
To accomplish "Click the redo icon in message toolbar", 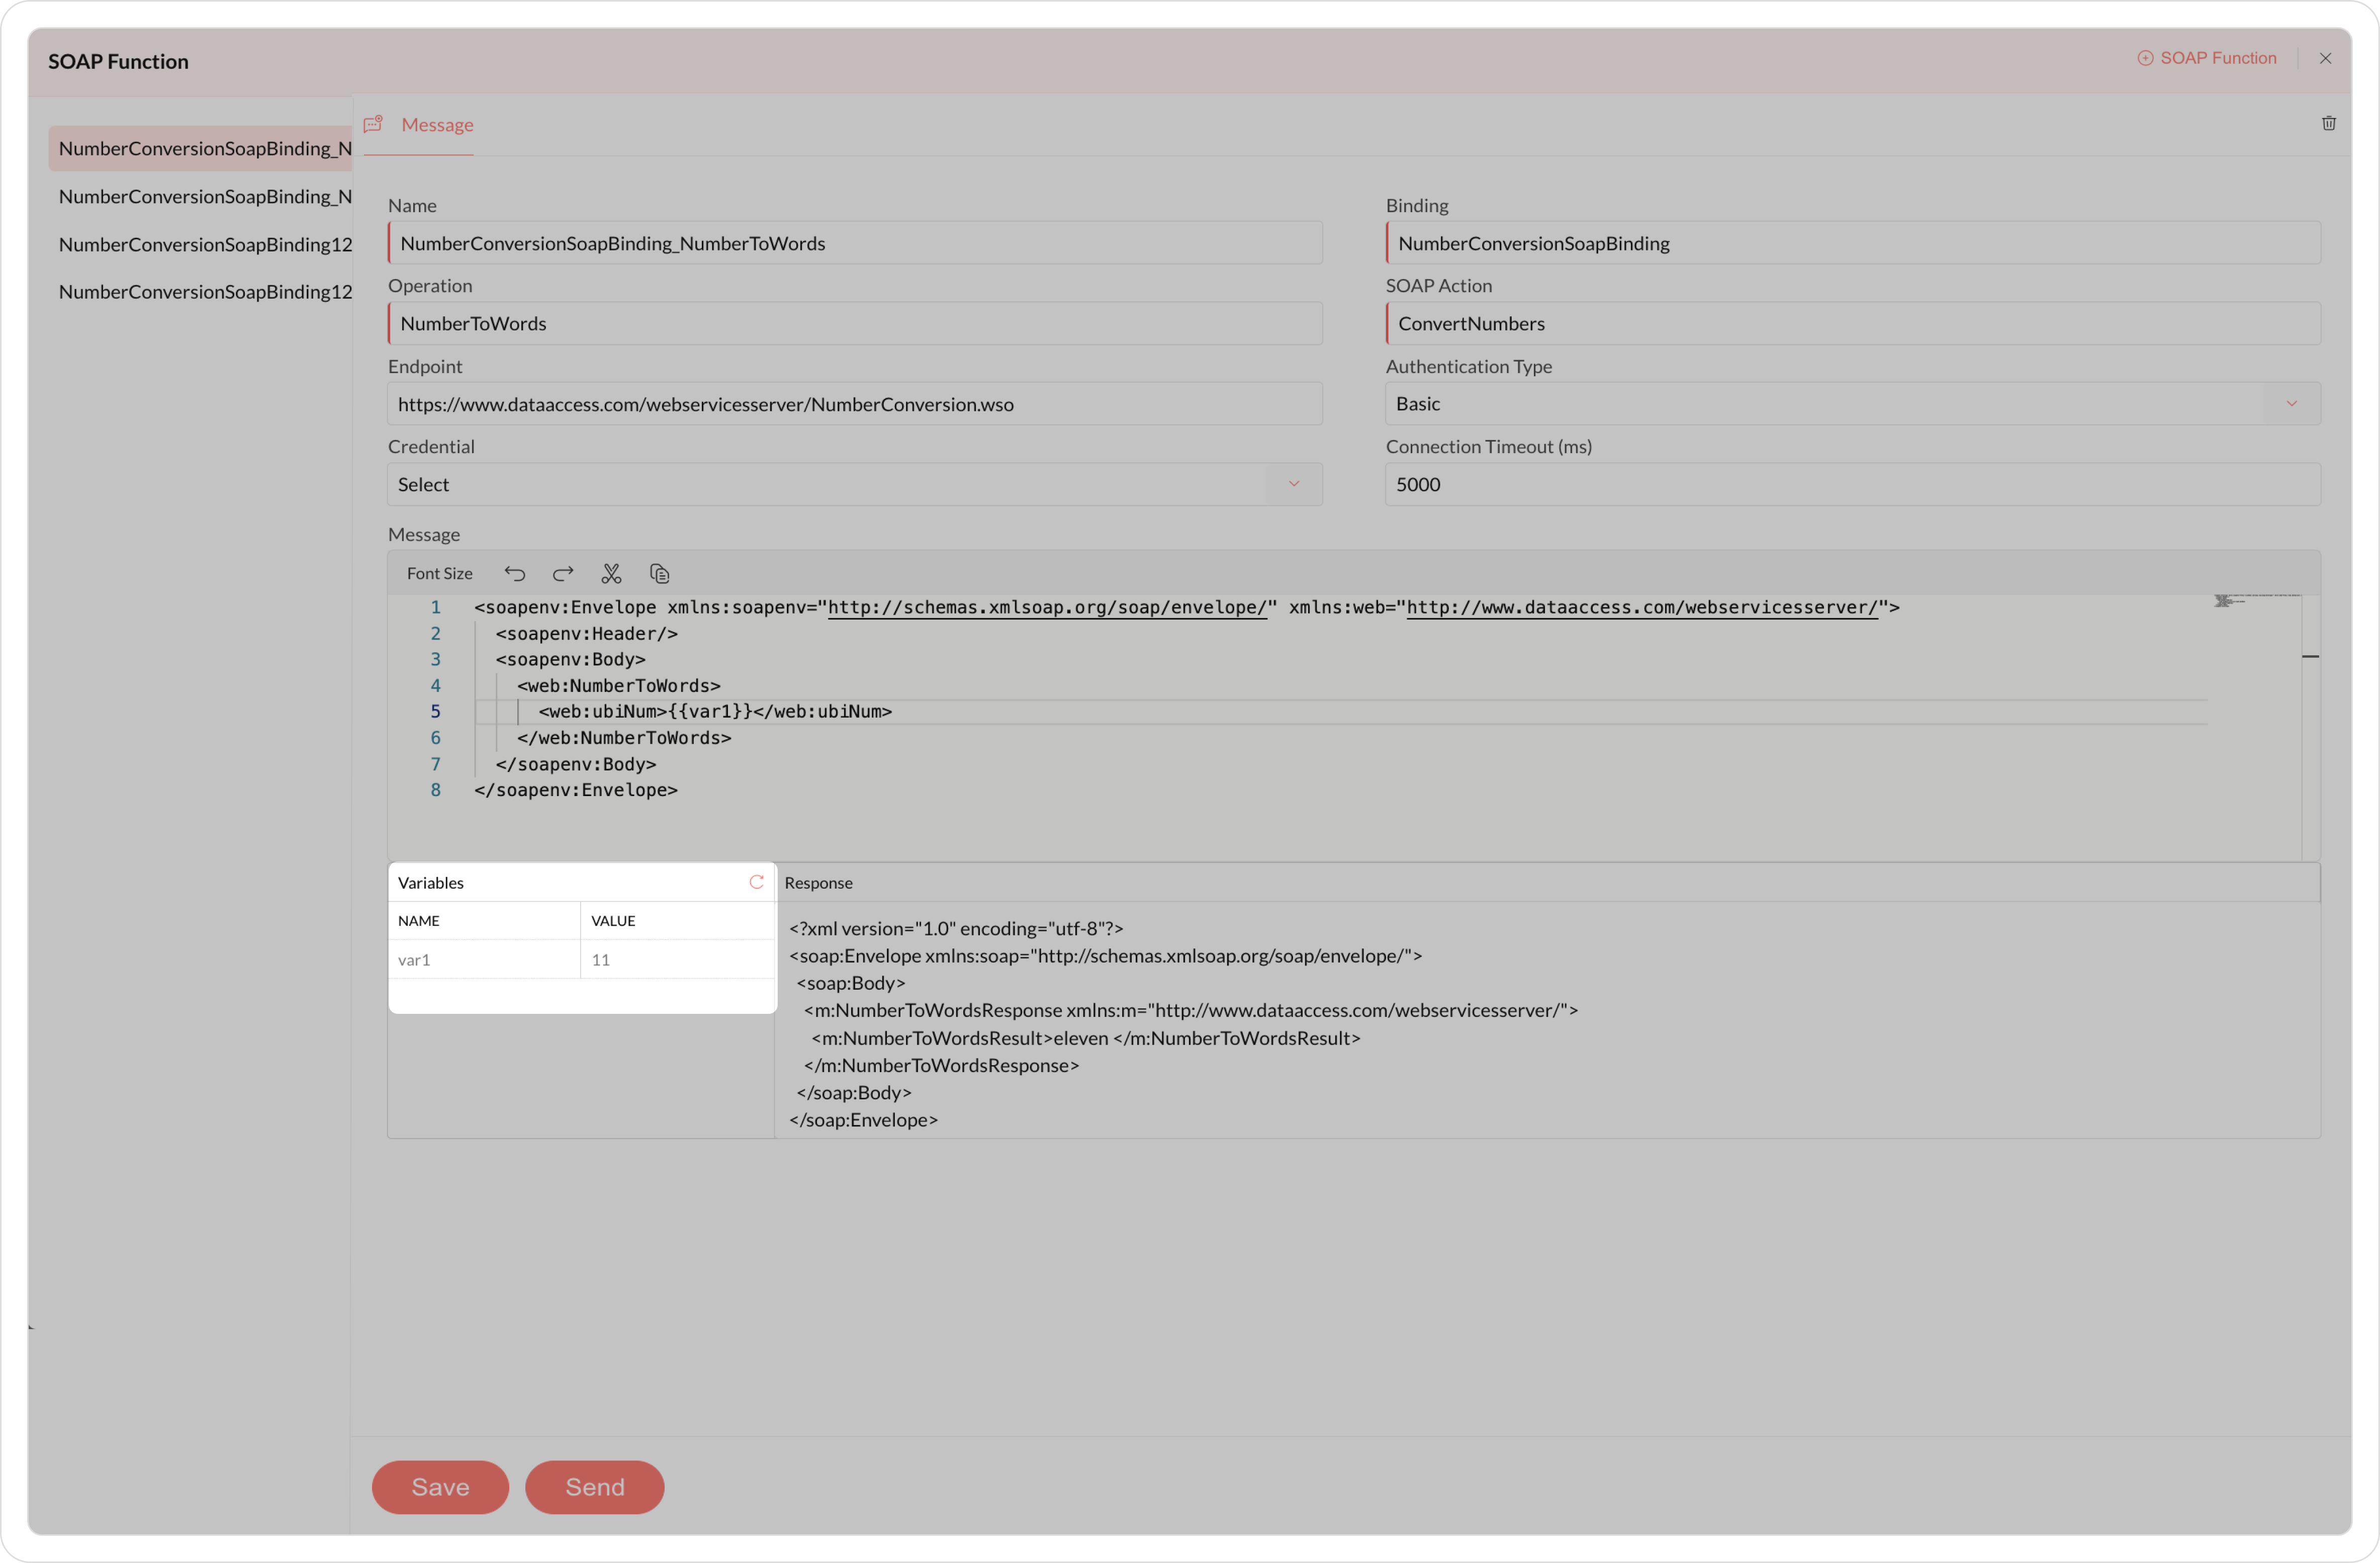I will pyautogui.click(x=563, y=573).
